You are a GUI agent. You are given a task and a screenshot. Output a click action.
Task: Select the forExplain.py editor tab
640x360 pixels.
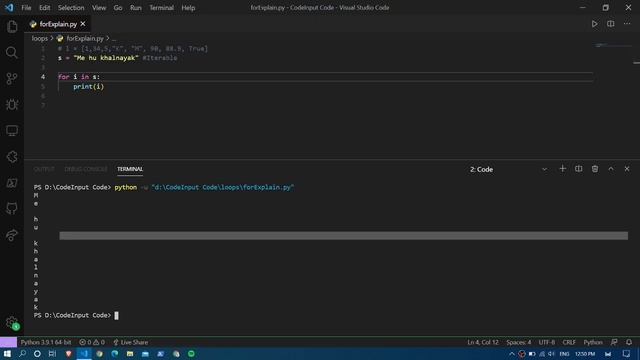click(58, 24)
